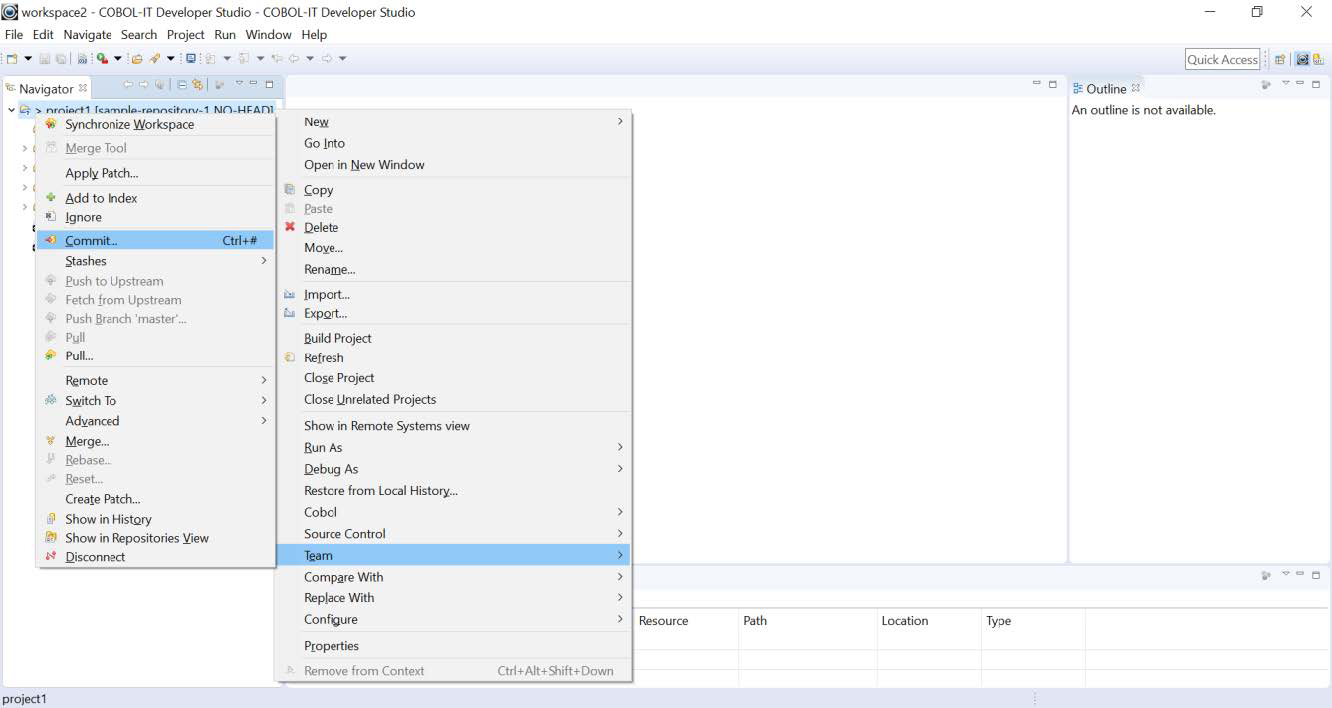The width and height of the screenshot is (1332, 708).
Task: Click the green Add to Index icon
Action: pos(51,198)
